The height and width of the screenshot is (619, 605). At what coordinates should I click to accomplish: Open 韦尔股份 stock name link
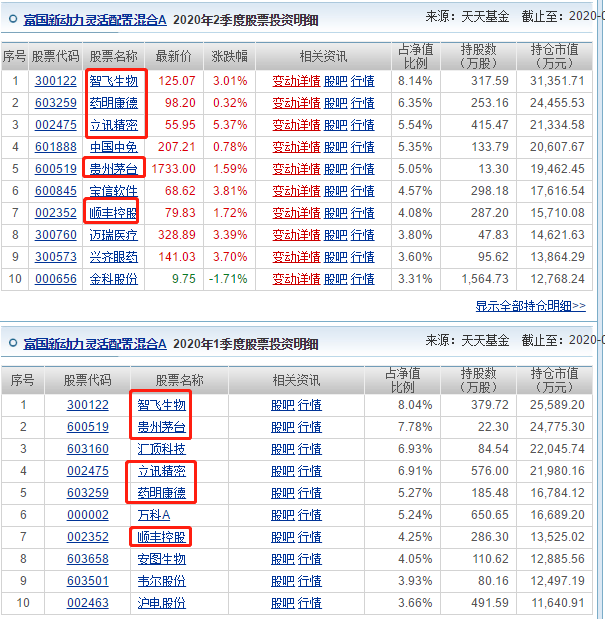[x=161, y=581]
